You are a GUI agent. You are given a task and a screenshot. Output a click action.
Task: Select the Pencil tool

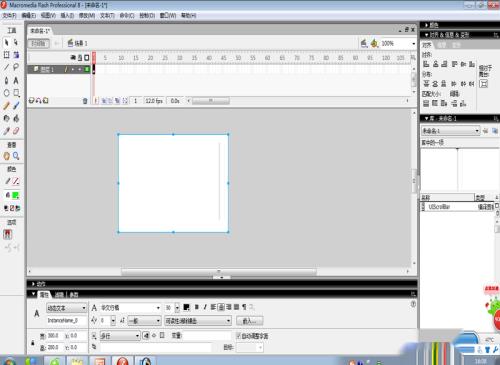pyautogui.click(x=6, y=106)
